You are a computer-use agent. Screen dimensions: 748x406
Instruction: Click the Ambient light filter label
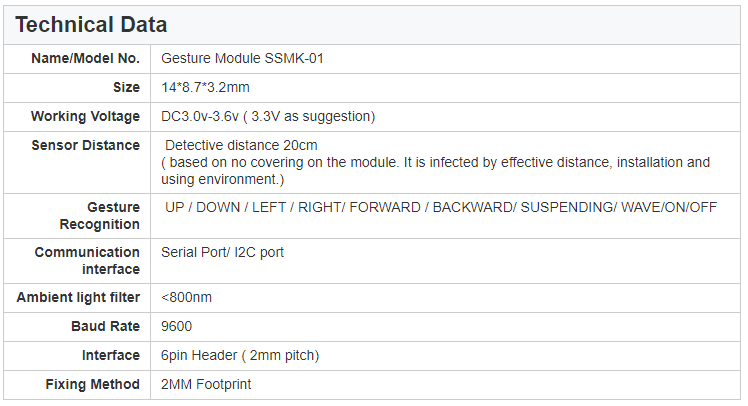pos(78,298)
